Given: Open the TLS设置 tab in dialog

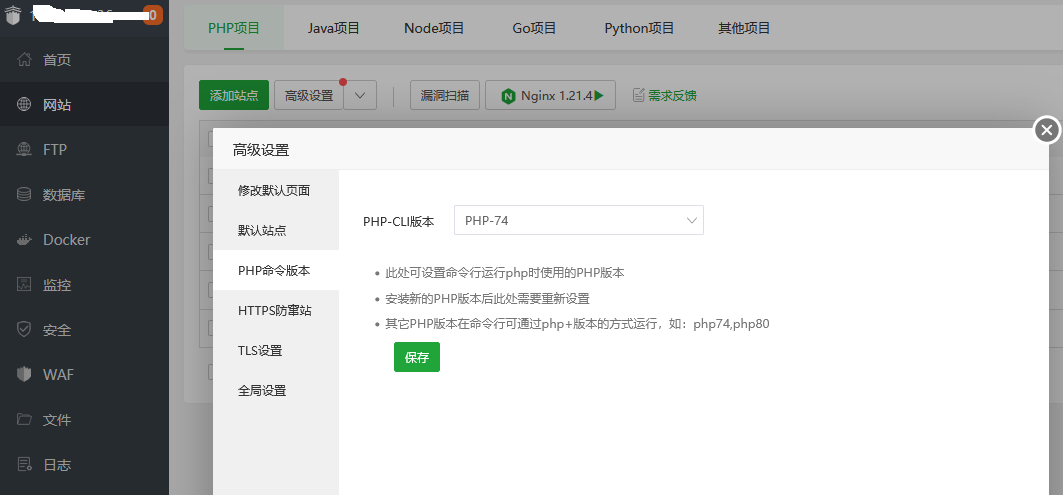Looking at the screenshot, I should [x=260, y=351].
